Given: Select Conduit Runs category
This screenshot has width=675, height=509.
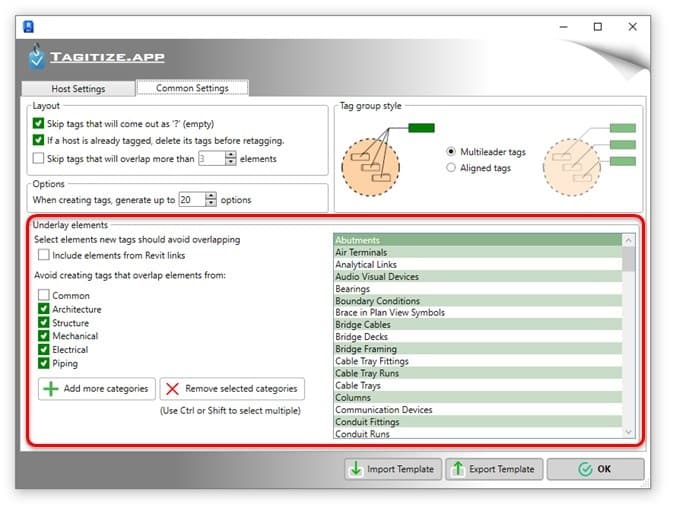Looking at the screenshot, I should (478, 433).
